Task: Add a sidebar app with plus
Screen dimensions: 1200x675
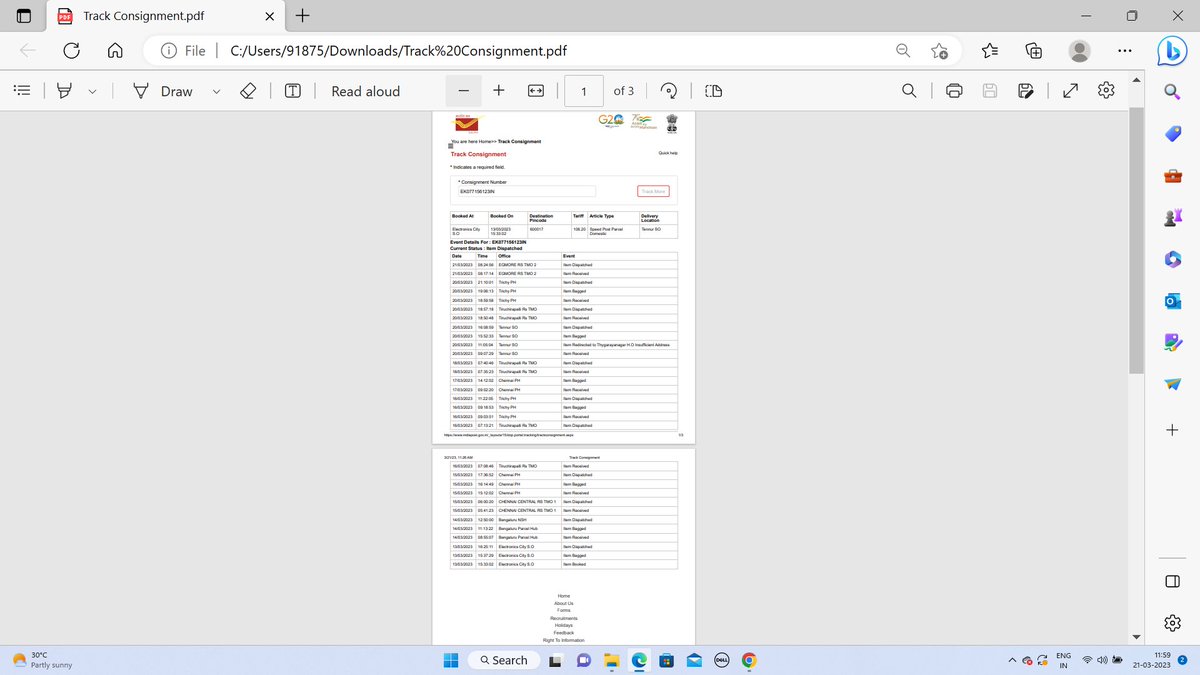Action: click(x=1173, y=430)
